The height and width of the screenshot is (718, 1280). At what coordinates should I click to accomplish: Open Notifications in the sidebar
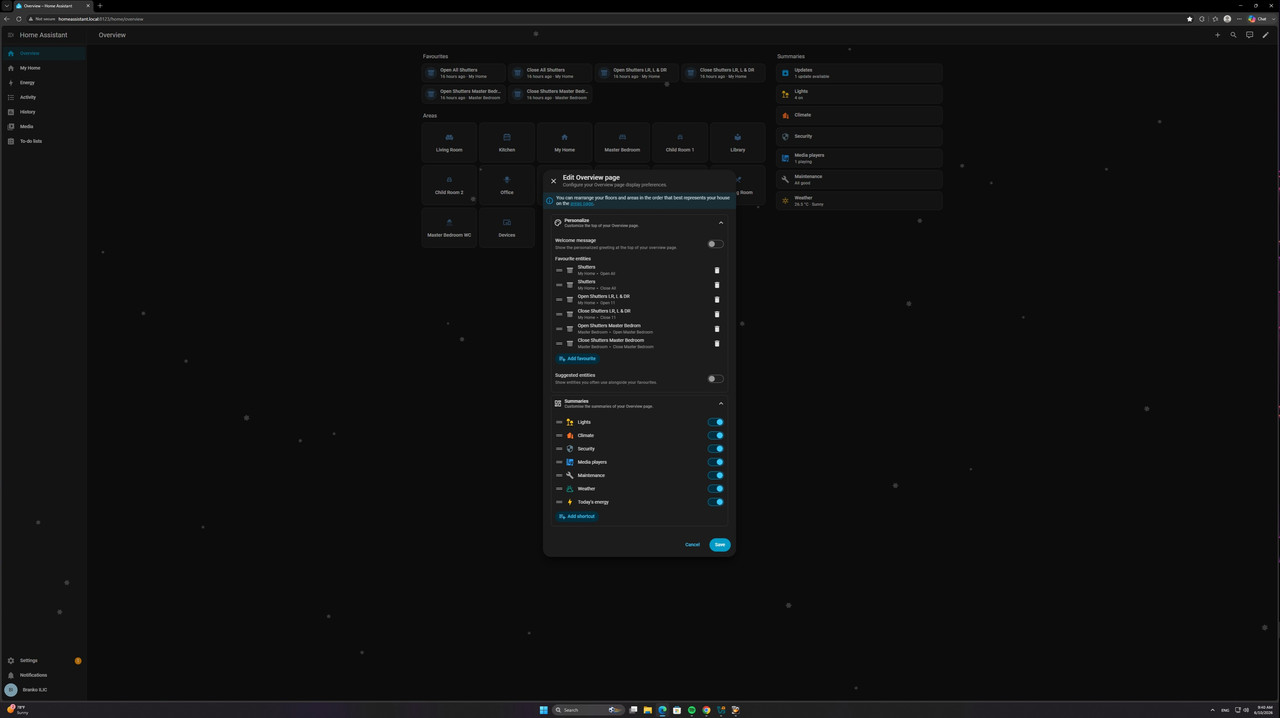tap(43, 675)
